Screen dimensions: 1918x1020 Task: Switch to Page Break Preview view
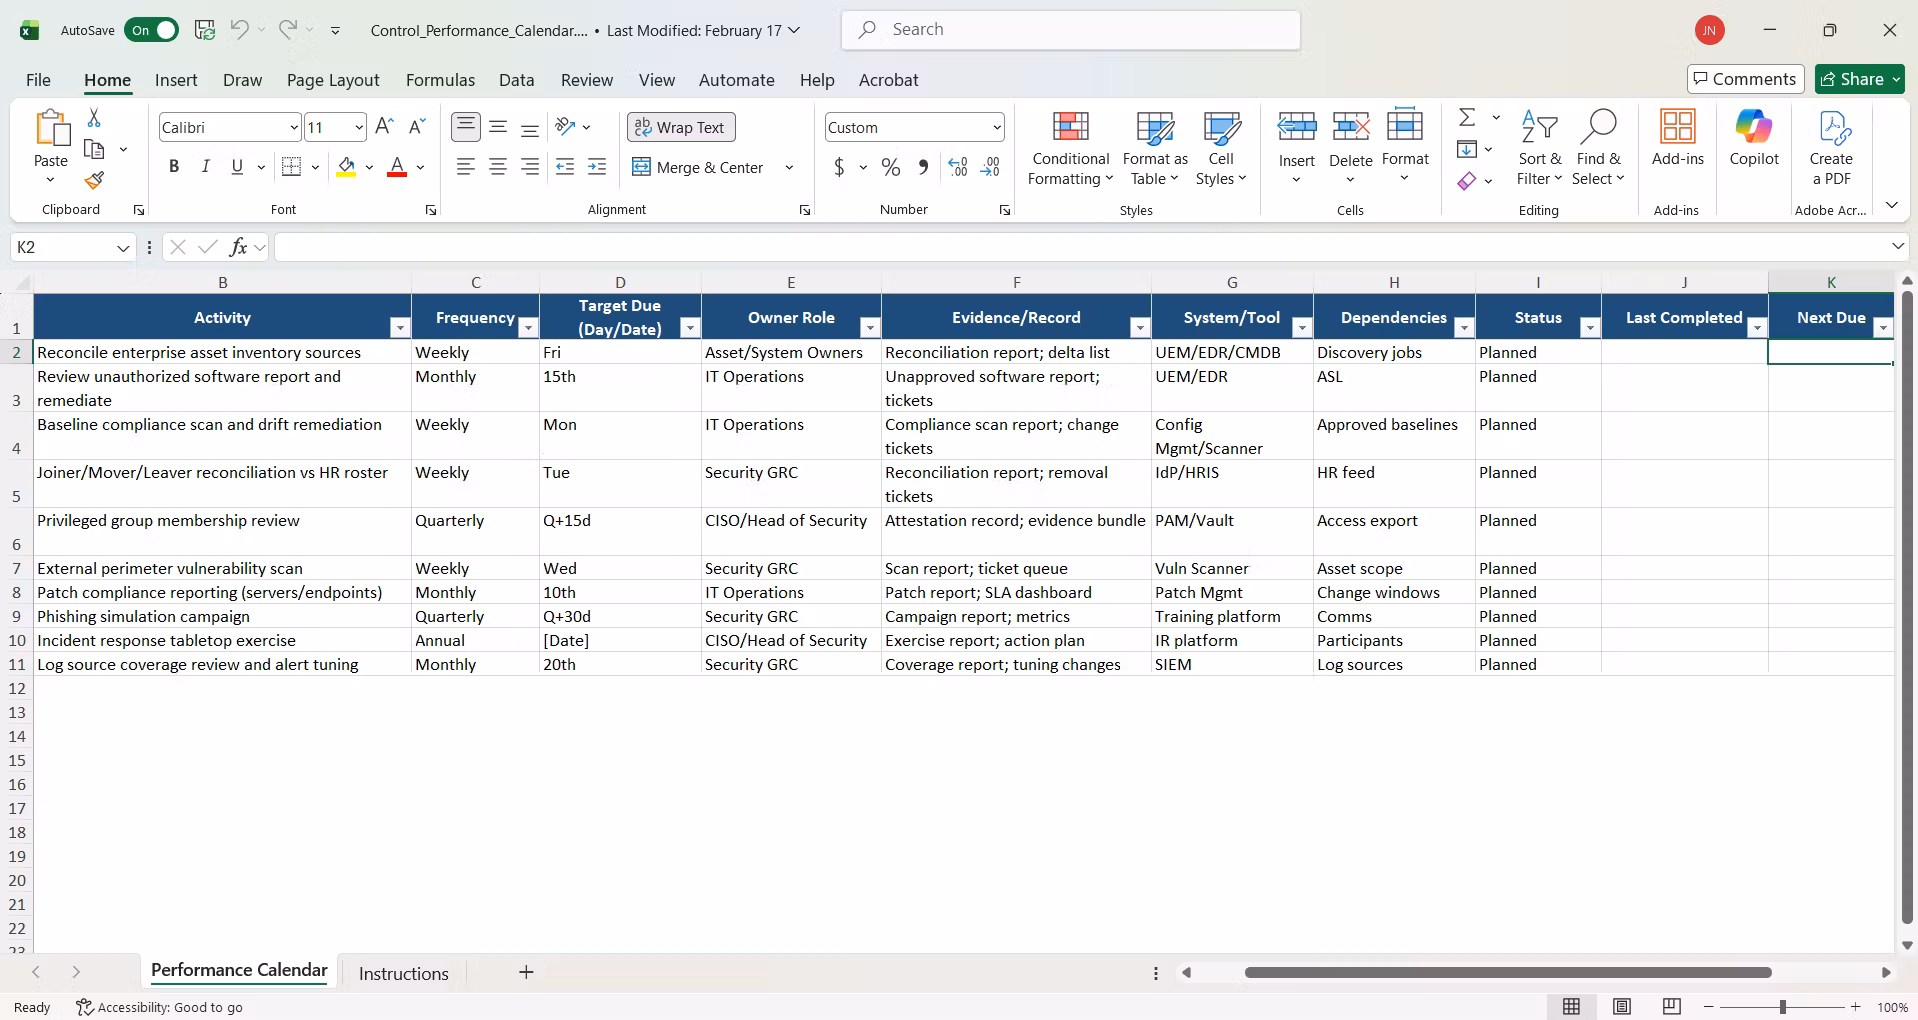[1671, 1007]
